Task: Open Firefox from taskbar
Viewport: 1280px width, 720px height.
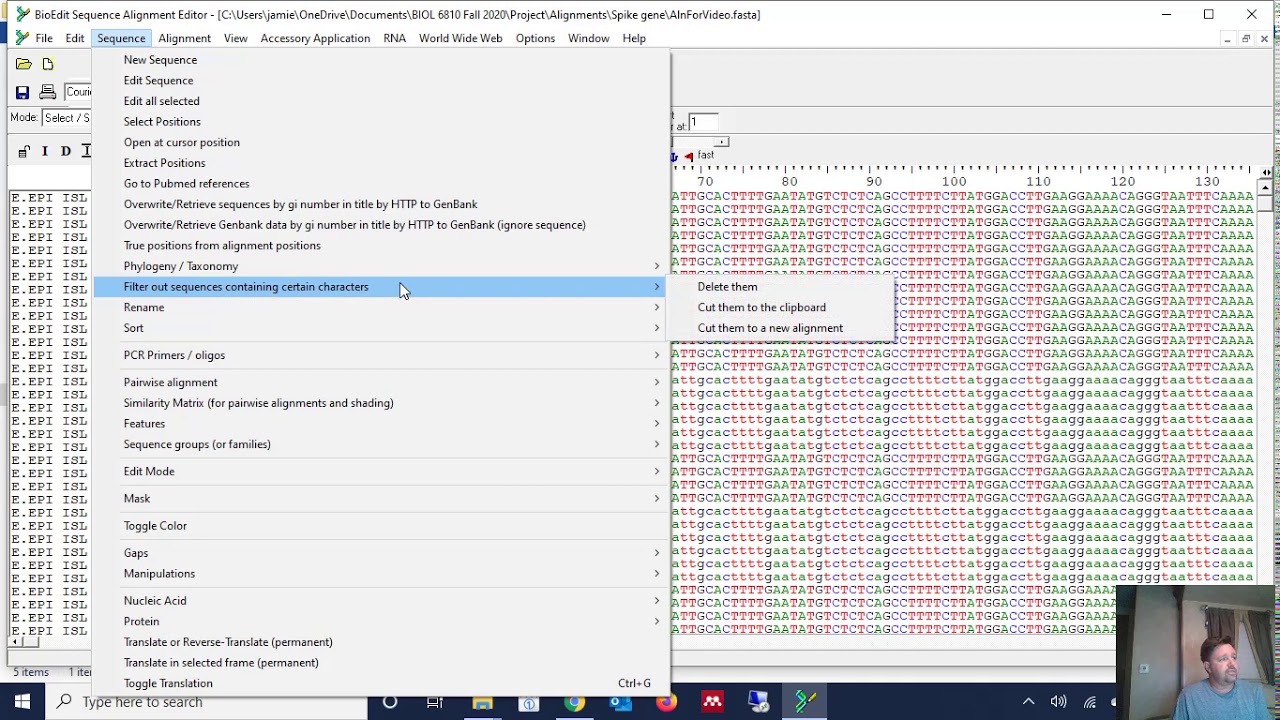Action: click(666, 702)
